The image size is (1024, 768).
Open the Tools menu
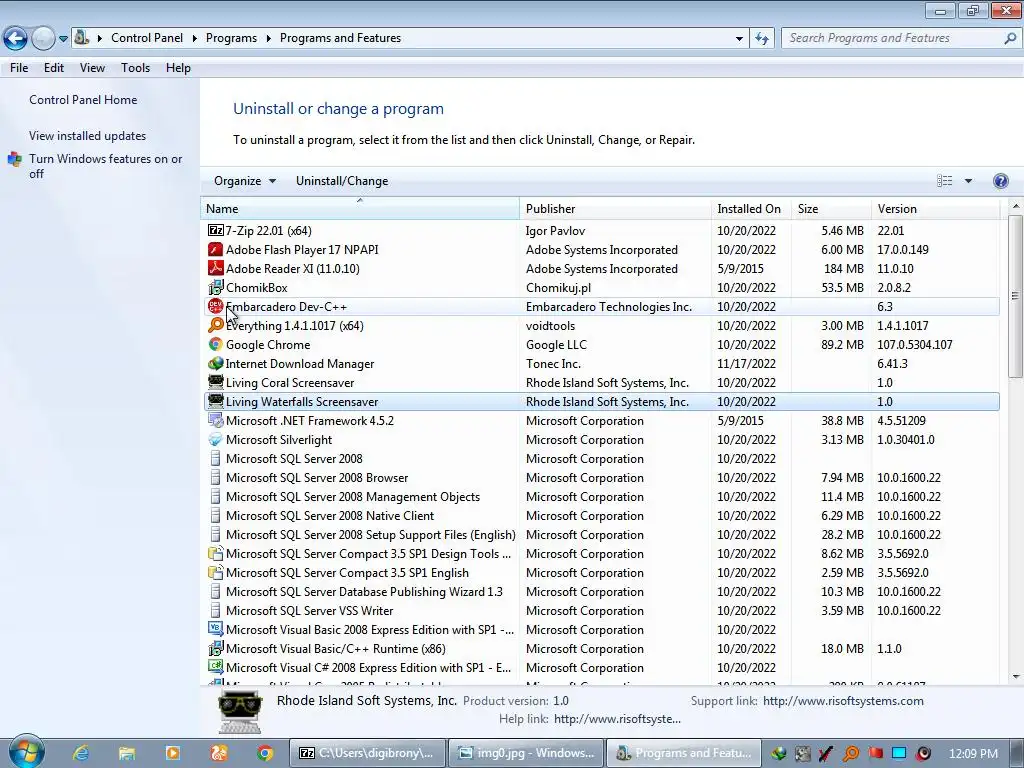pos(135,68)
